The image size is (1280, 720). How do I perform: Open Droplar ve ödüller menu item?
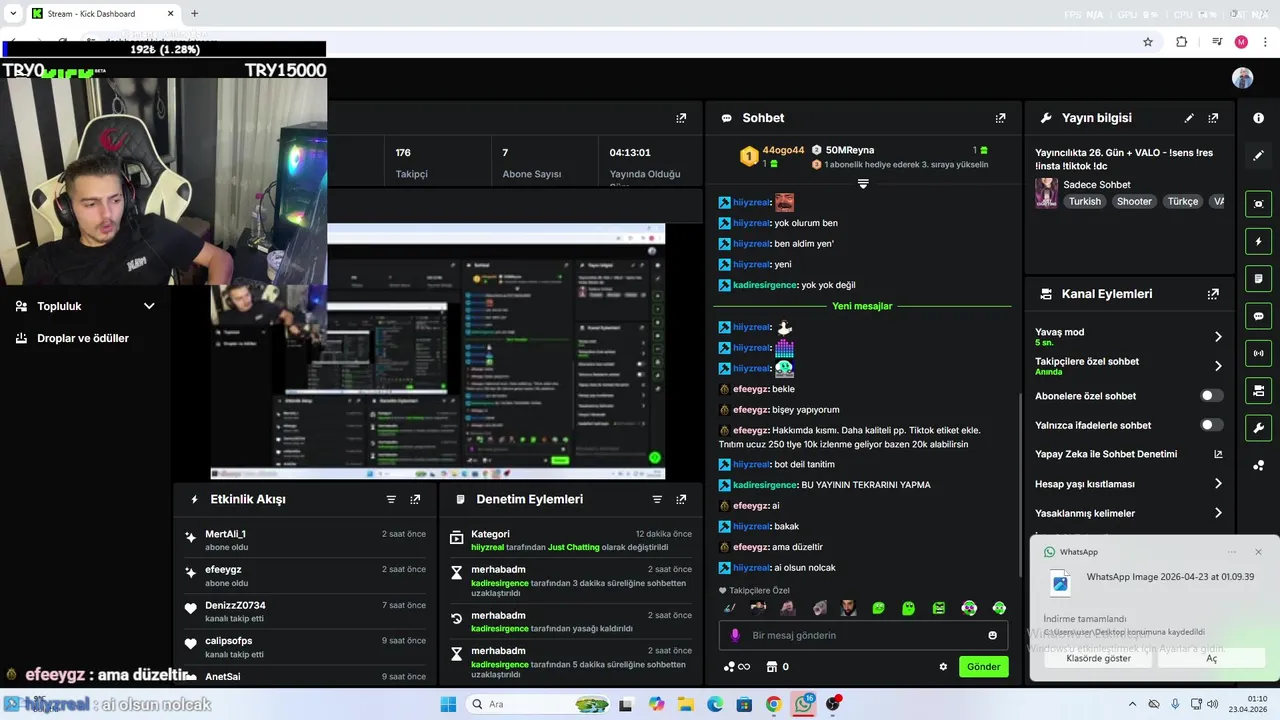pos(85,338)
